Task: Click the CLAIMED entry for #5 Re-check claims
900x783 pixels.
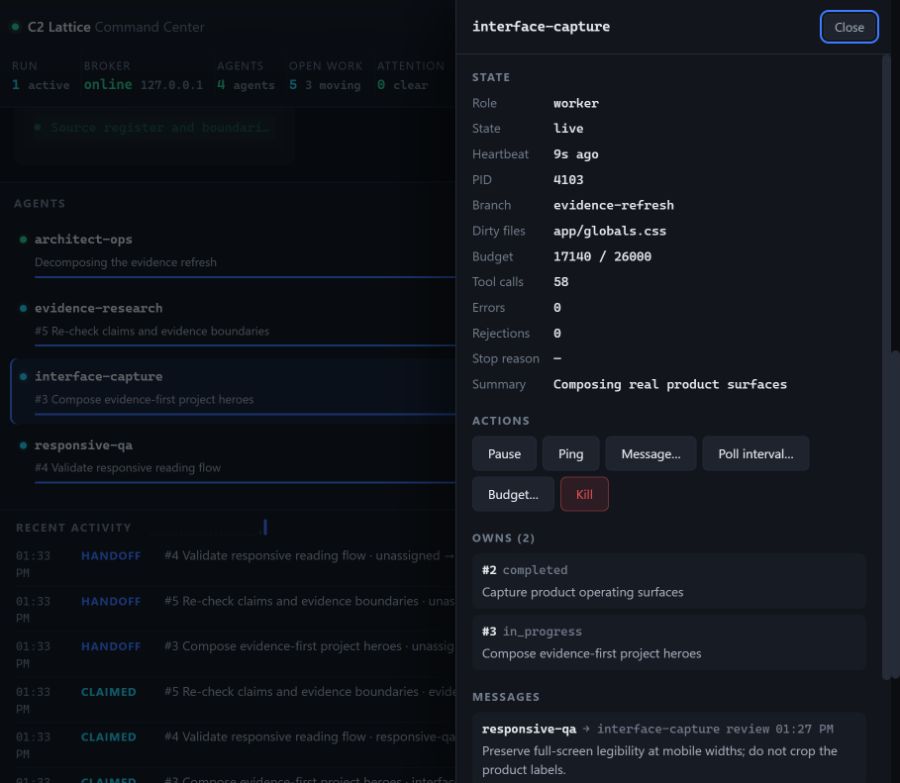Action: pyautogui.click(x=235, y=700)
